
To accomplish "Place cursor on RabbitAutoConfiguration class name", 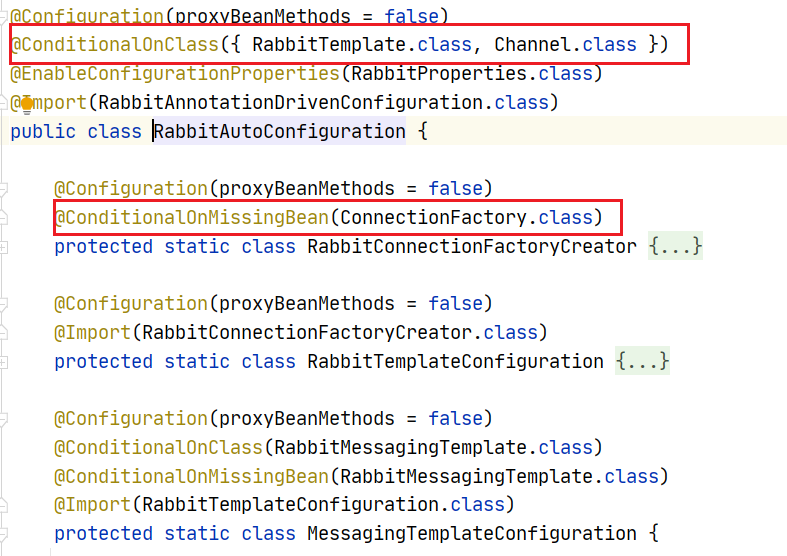I will click(279, 131).
